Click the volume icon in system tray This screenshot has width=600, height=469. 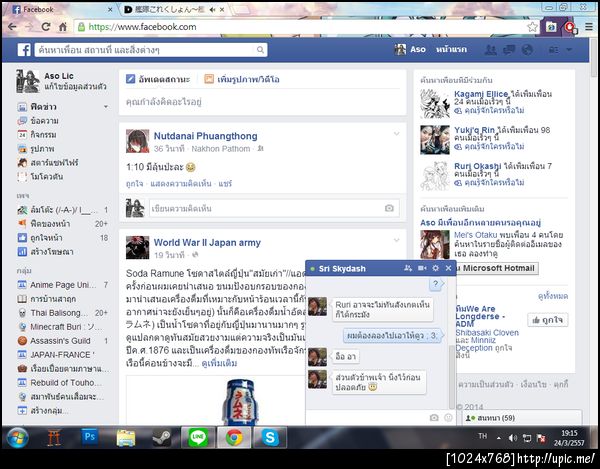[x=513, y=438]
